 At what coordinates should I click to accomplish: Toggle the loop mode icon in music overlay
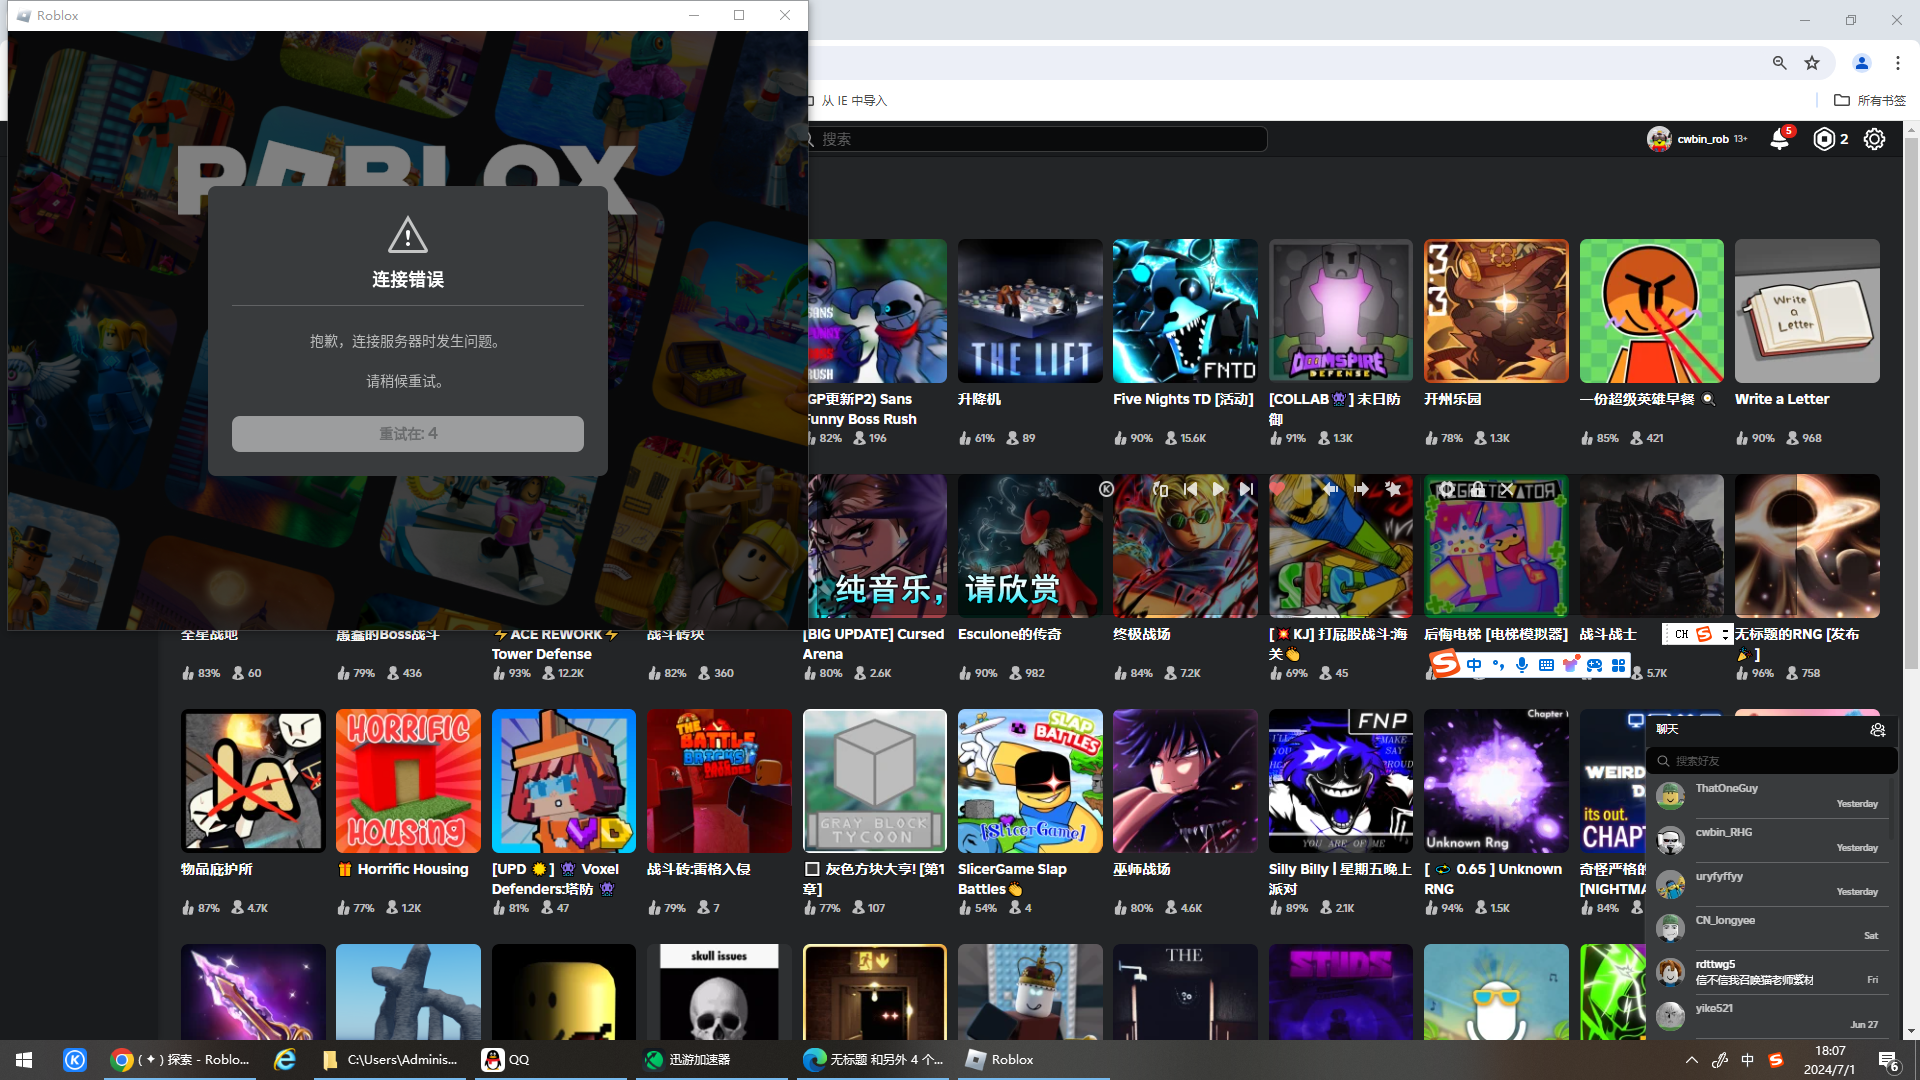pos(1160,489)
